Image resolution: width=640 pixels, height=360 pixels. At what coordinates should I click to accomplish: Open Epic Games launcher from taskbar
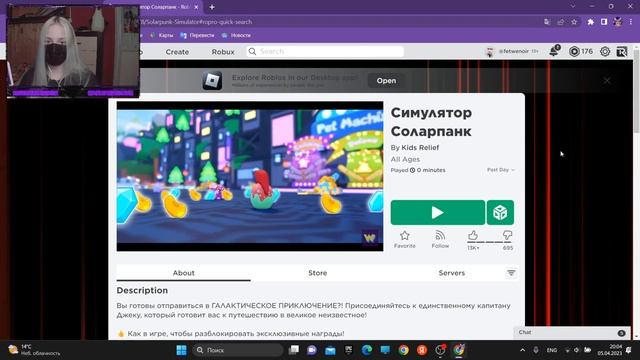click(348, 350)
